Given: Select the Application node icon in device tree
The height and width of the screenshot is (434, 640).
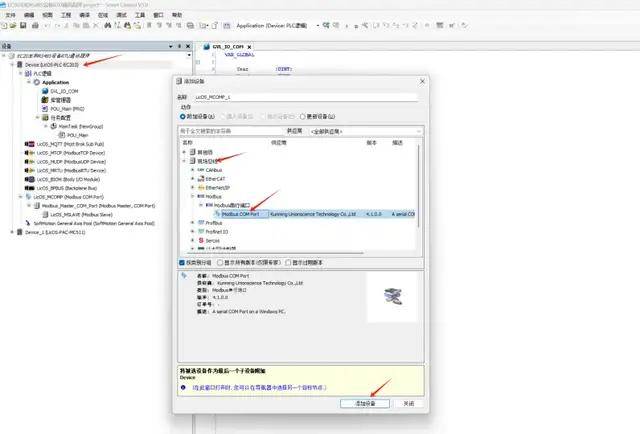Looking at the screenshot, I should [38, 83].
